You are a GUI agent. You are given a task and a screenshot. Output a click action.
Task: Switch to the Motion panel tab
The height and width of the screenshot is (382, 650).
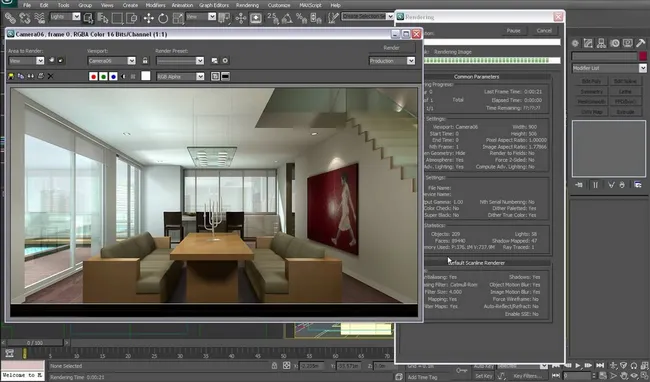click(614, 43)
